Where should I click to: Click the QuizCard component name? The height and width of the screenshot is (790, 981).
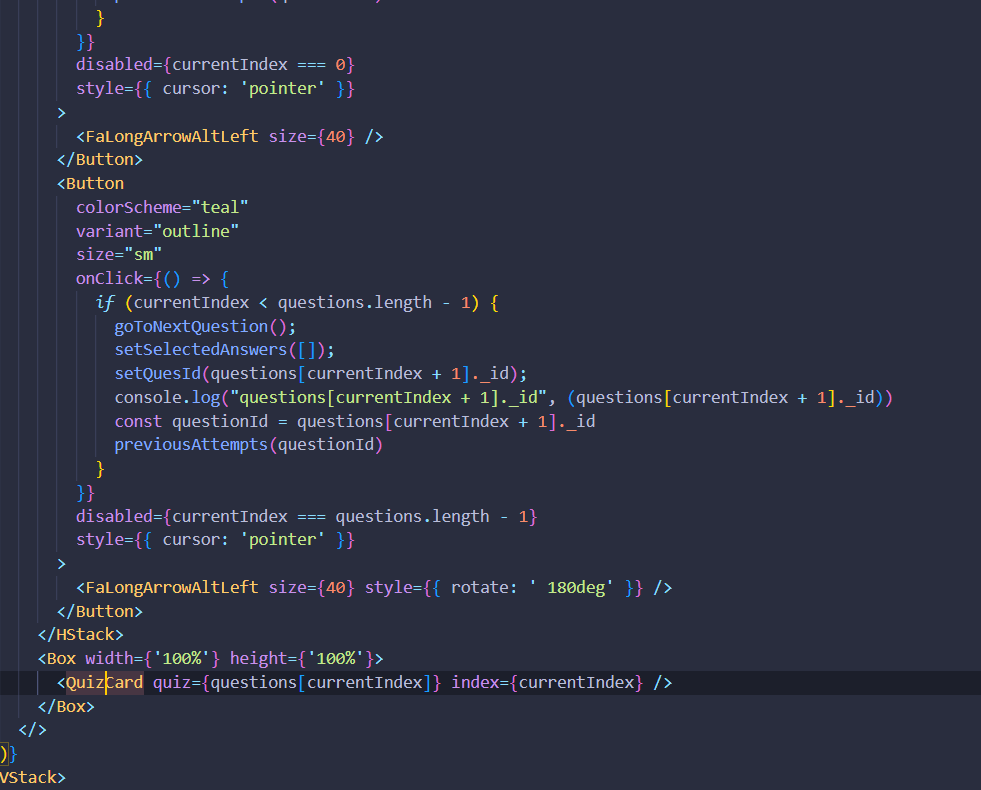104,682
